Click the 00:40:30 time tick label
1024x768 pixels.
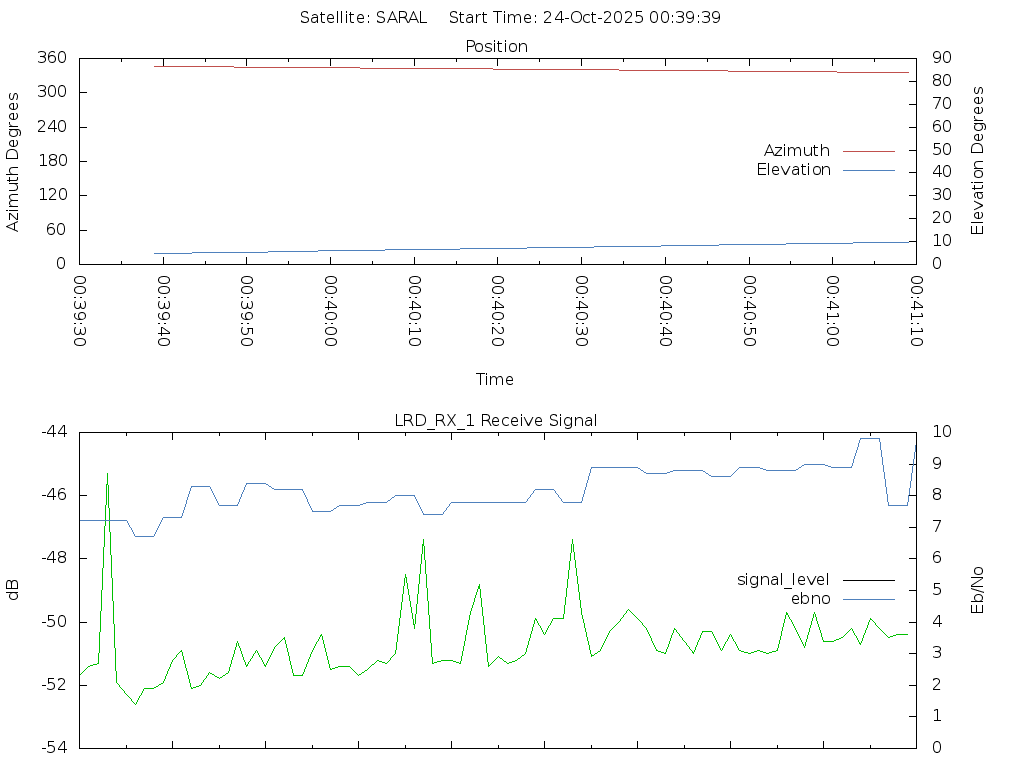(581, 312)
